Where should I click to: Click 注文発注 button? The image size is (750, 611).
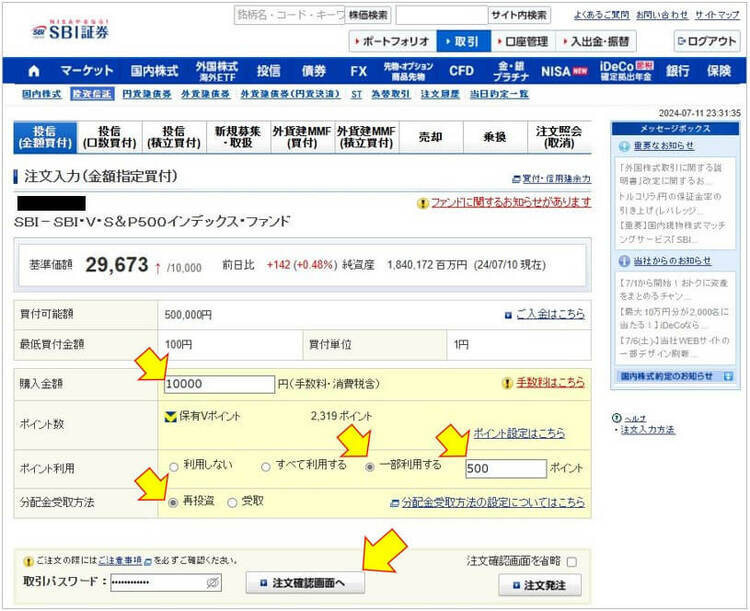tap(540, 585)
